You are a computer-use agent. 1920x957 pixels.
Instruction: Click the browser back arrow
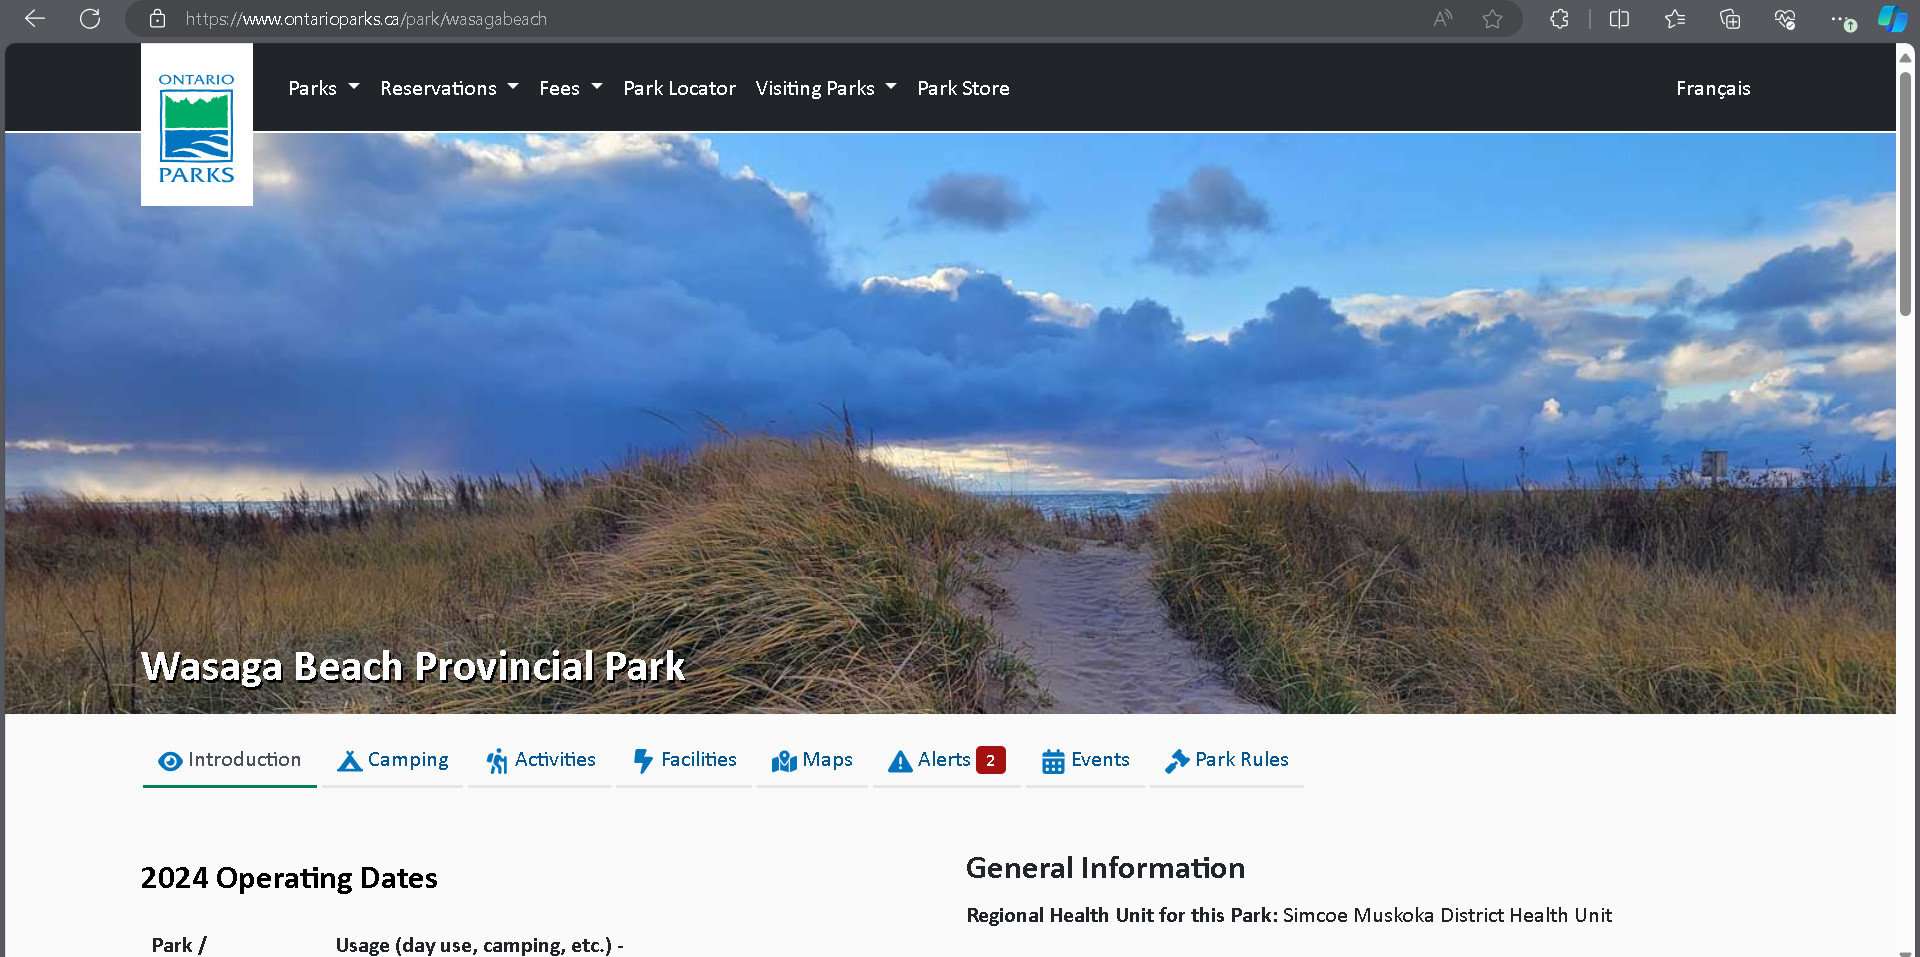point(35,19)
